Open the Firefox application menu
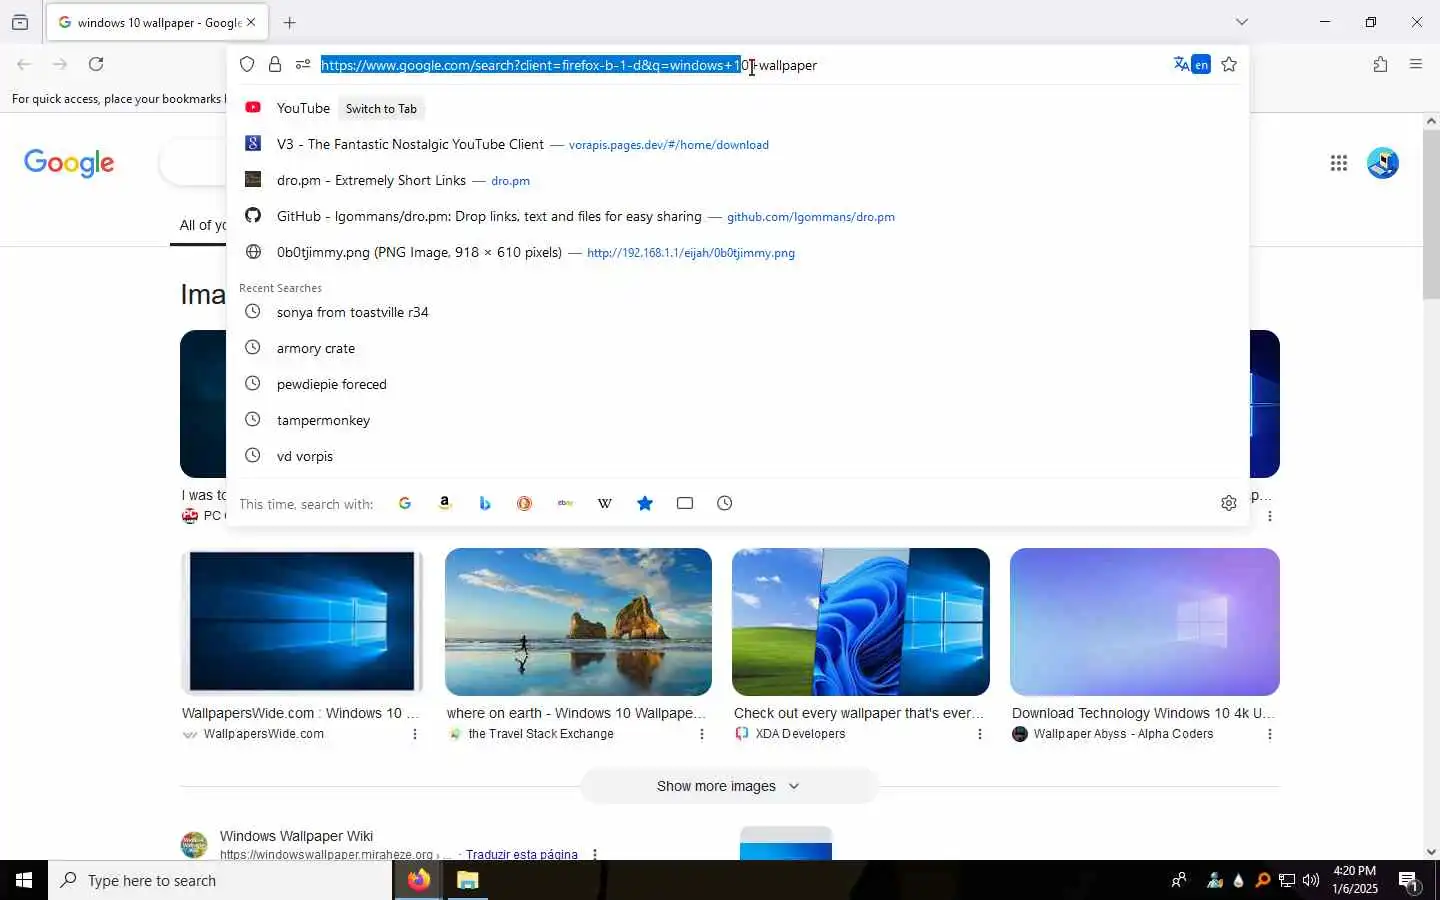The width and height of the screenshot is (1440, 900). point(1416,65)
